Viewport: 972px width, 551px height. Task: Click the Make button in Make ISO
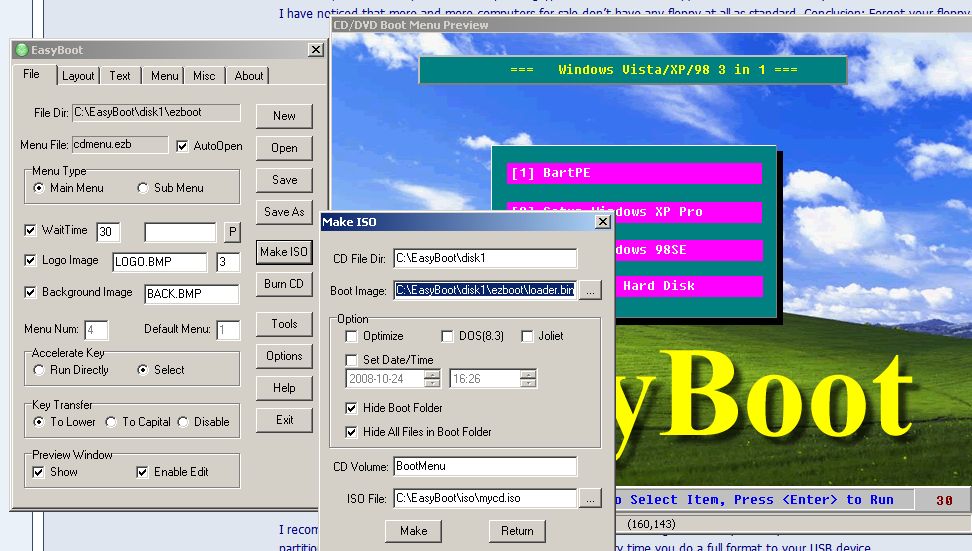413,531
